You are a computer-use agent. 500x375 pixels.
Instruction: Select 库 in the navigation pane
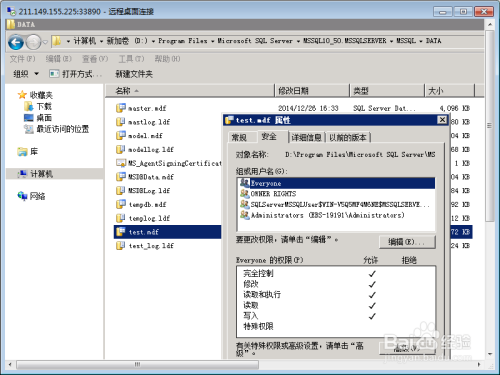click(x=28, y=152)
